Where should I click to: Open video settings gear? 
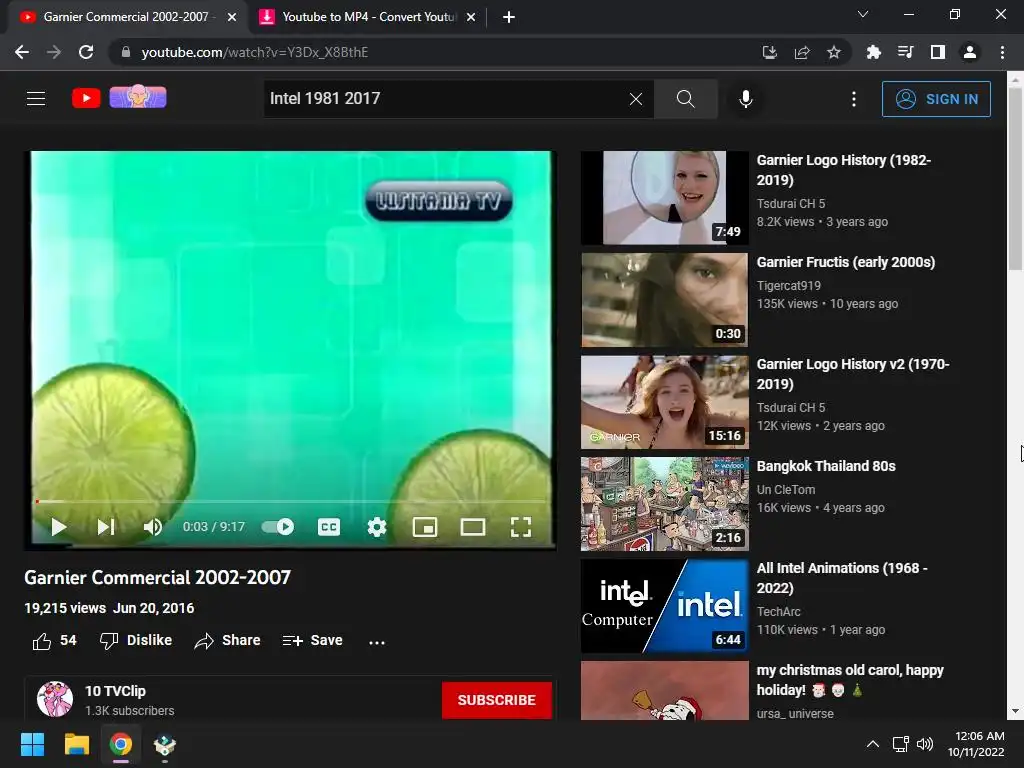tap(377, 526)
